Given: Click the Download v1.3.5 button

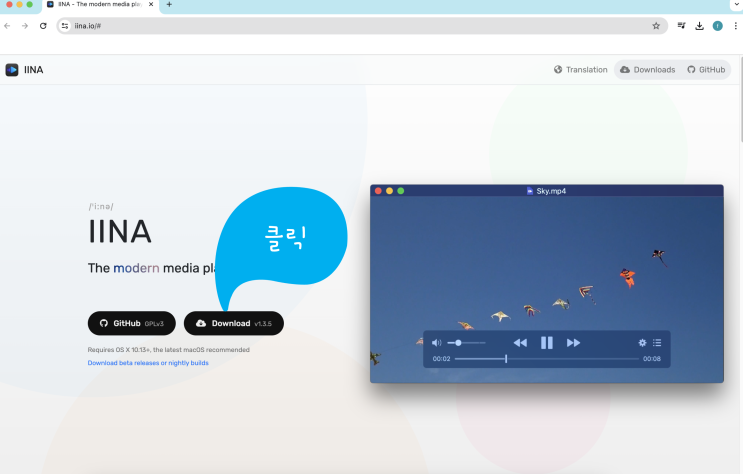Looking at the screenshot, I should (x=234, y=323).
